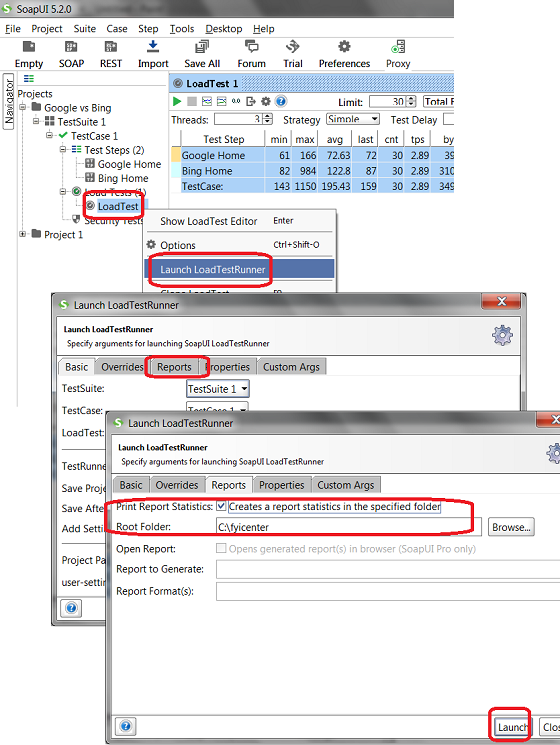Switch to Properties tab in front dialog
The height and width of the screenshot is (745, 560).
(282, 485)
